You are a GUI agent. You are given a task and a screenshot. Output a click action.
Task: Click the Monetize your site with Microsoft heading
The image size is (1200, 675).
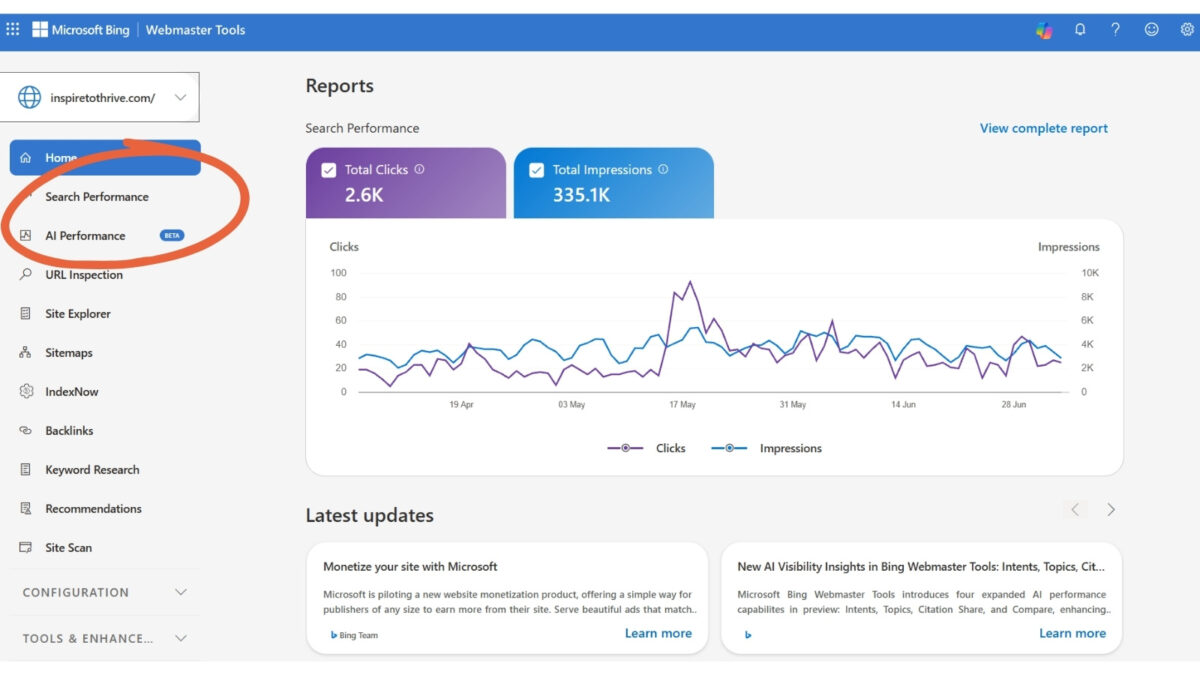(410, 566)
